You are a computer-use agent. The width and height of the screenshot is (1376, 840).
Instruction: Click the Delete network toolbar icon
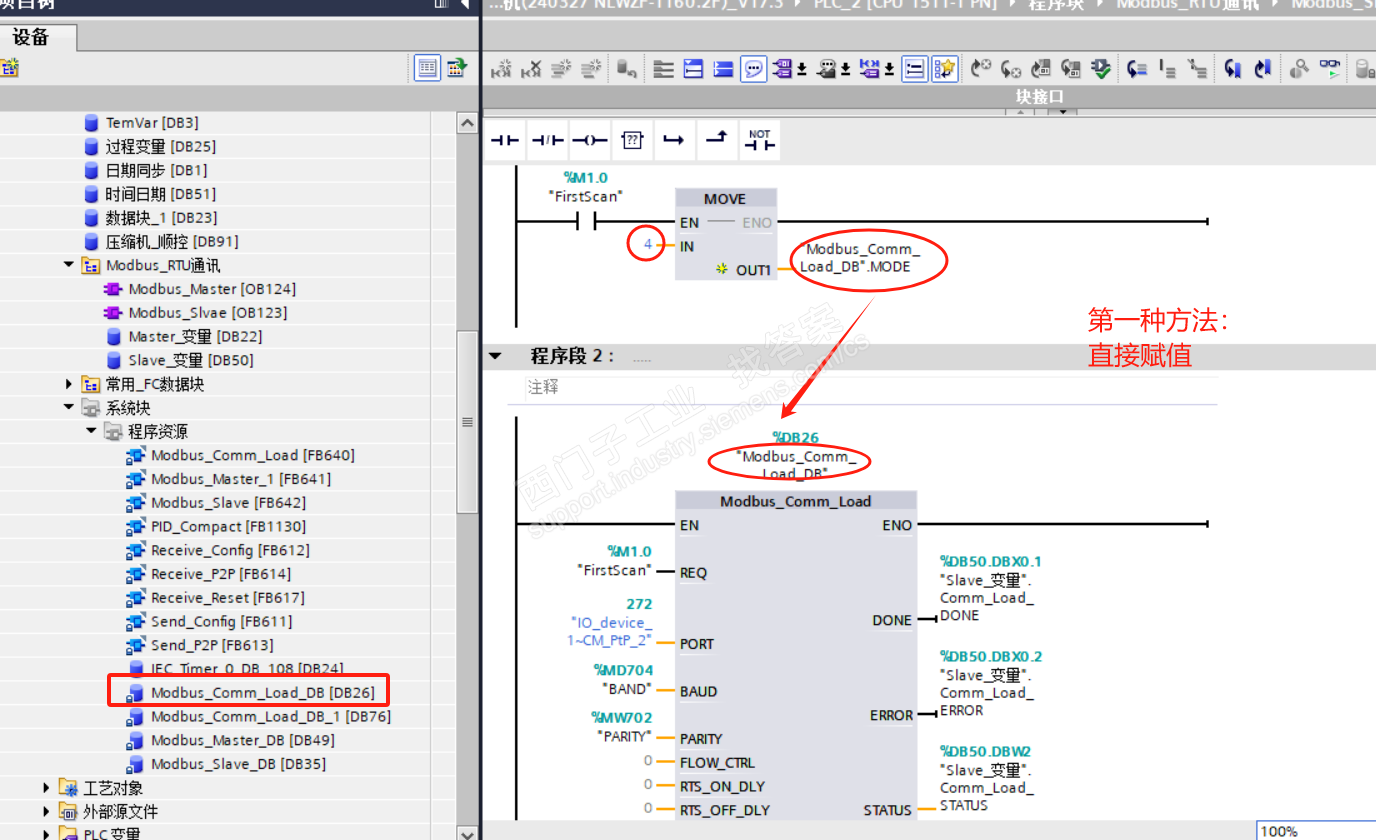tap(532, 69)
